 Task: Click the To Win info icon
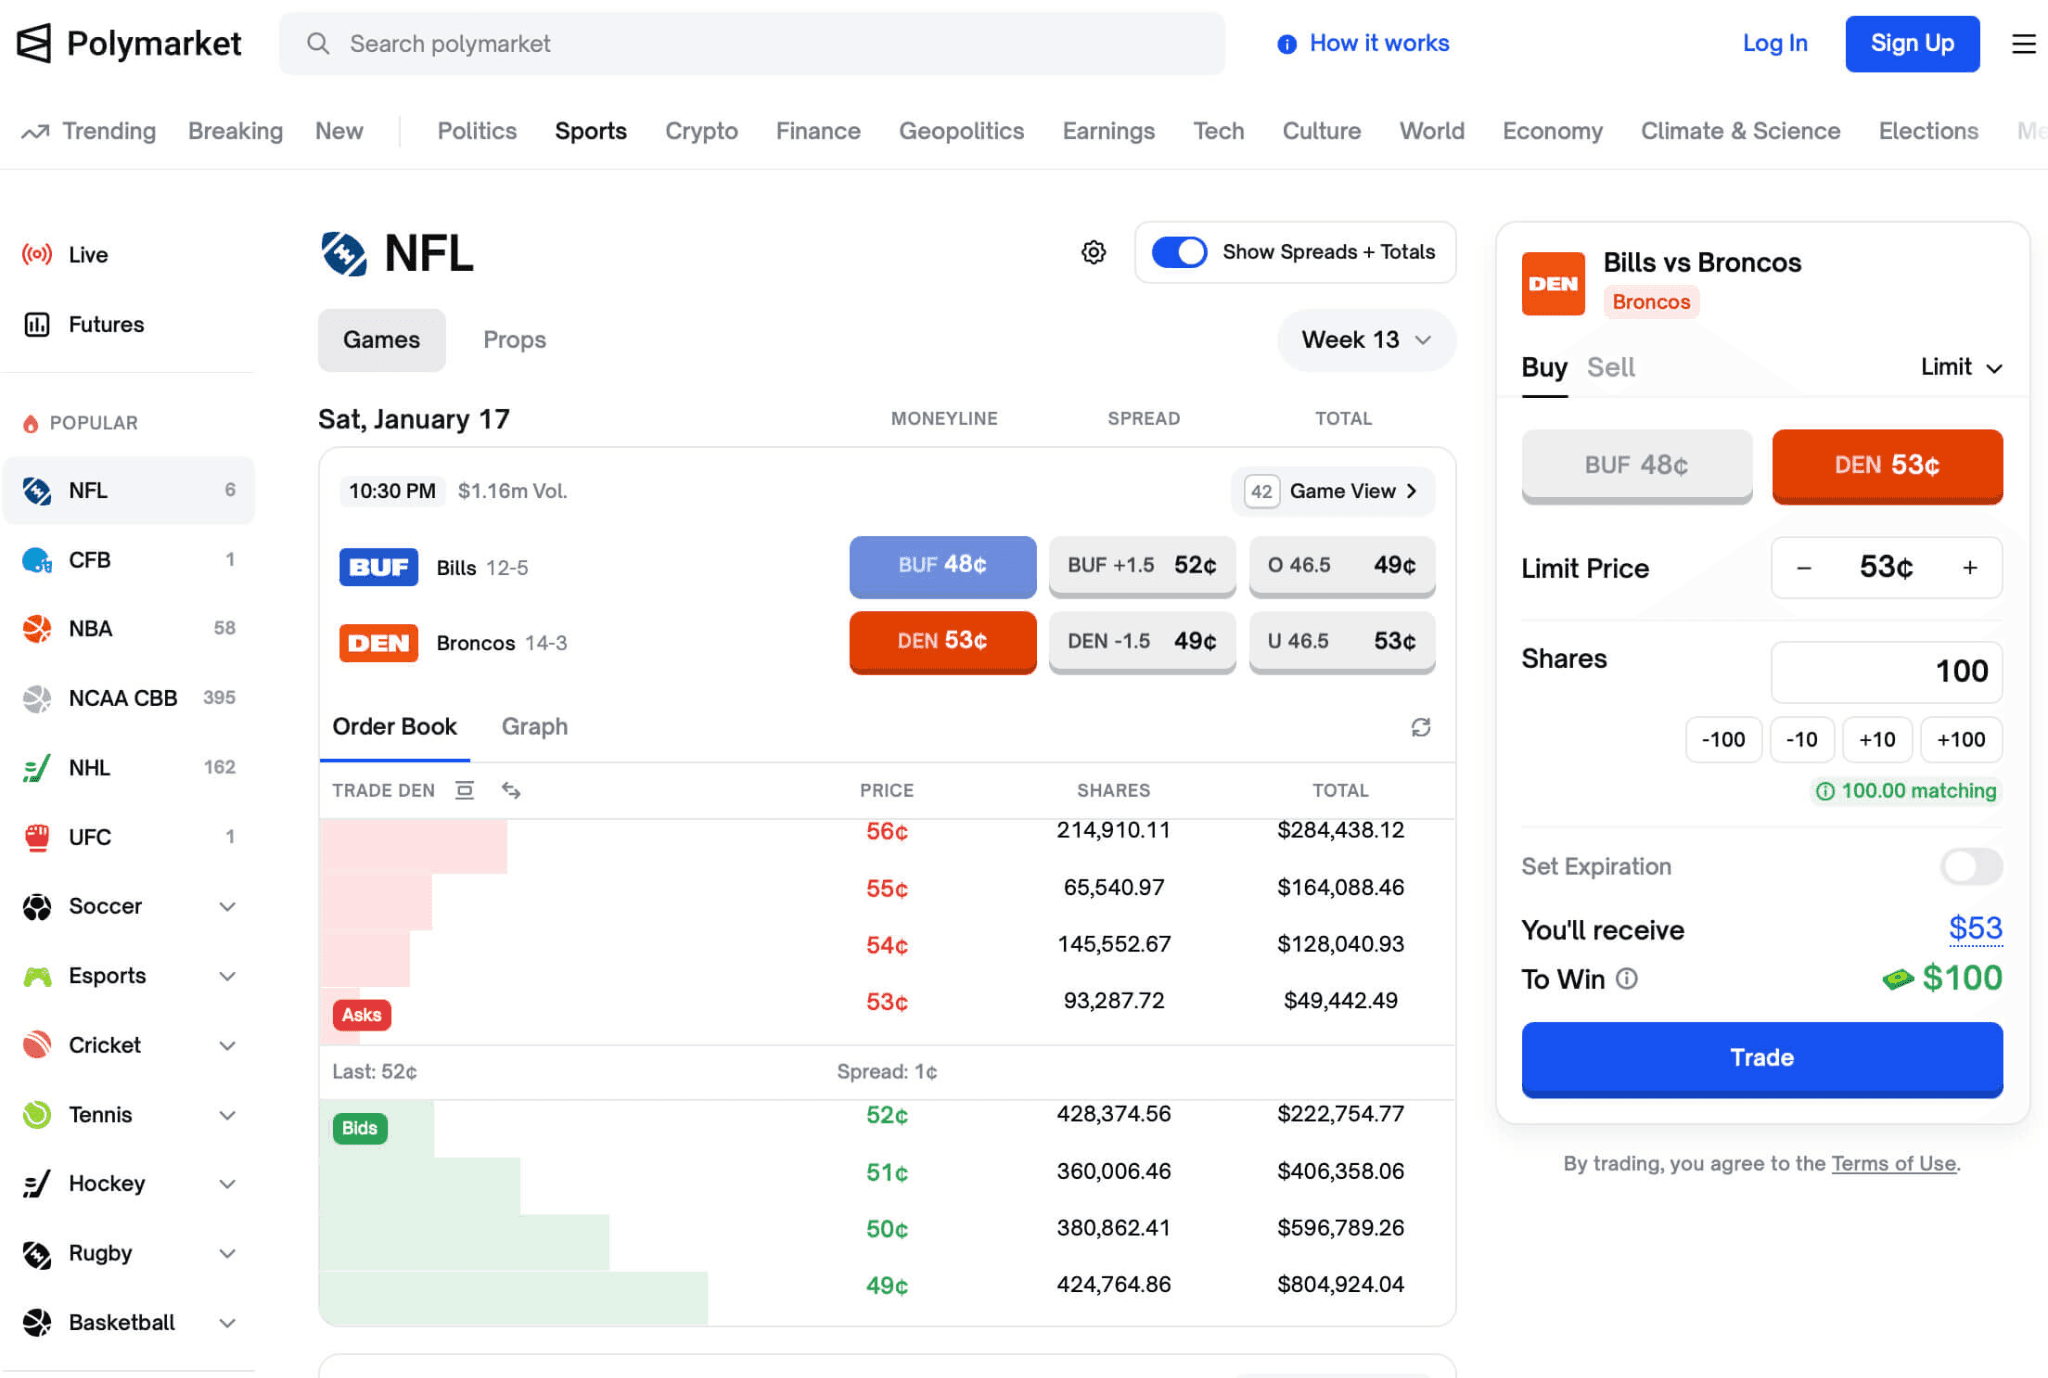coord(1627,978)
